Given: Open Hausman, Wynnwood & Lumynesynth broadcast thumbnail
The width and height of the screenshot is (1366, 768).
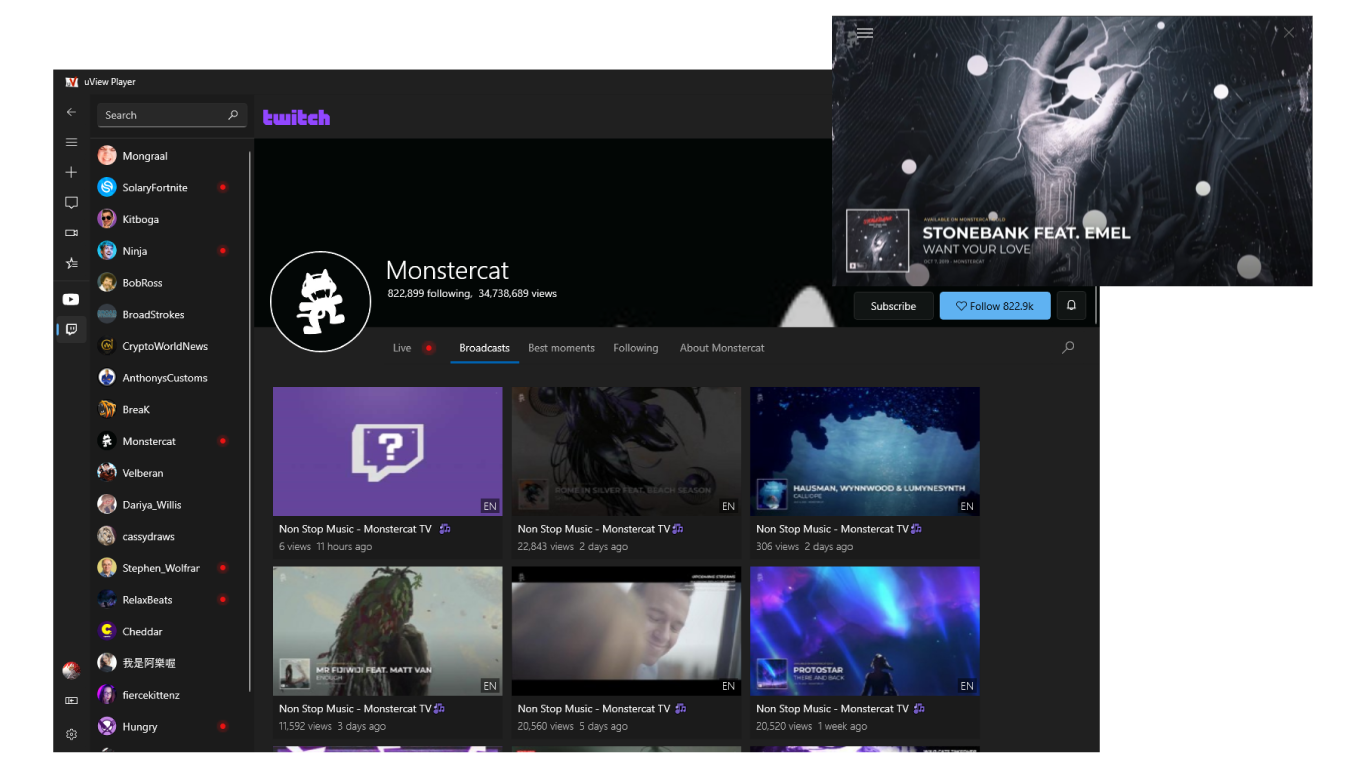Looking at the screenshot, I should 865,452.
